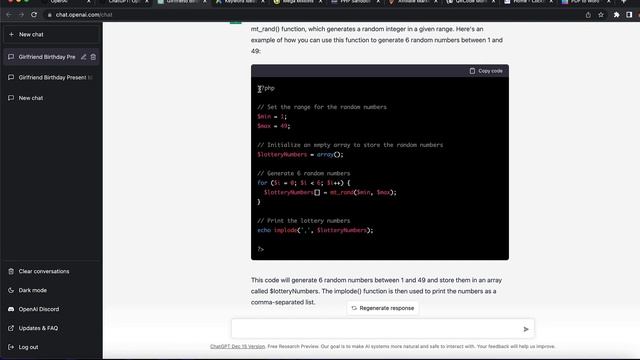The image size is (640, 360).
Task: Click the moon icon beside Dark mode
Action: [x=11, y=290]
